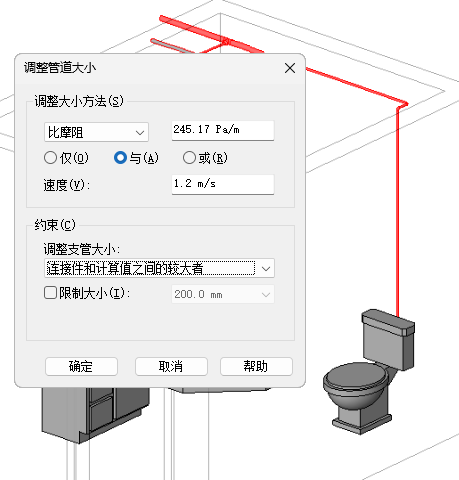Click the 帮助 button

[x=256, y=366]
